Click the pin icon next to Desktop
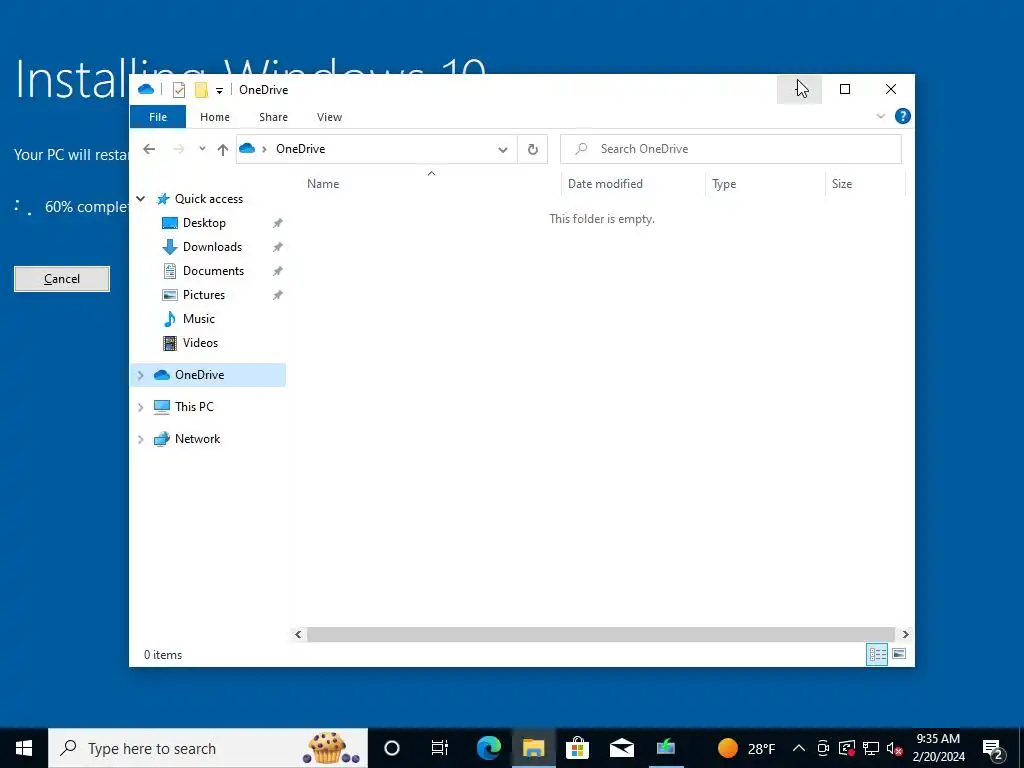1024x768 pixels. coord(278,223)
